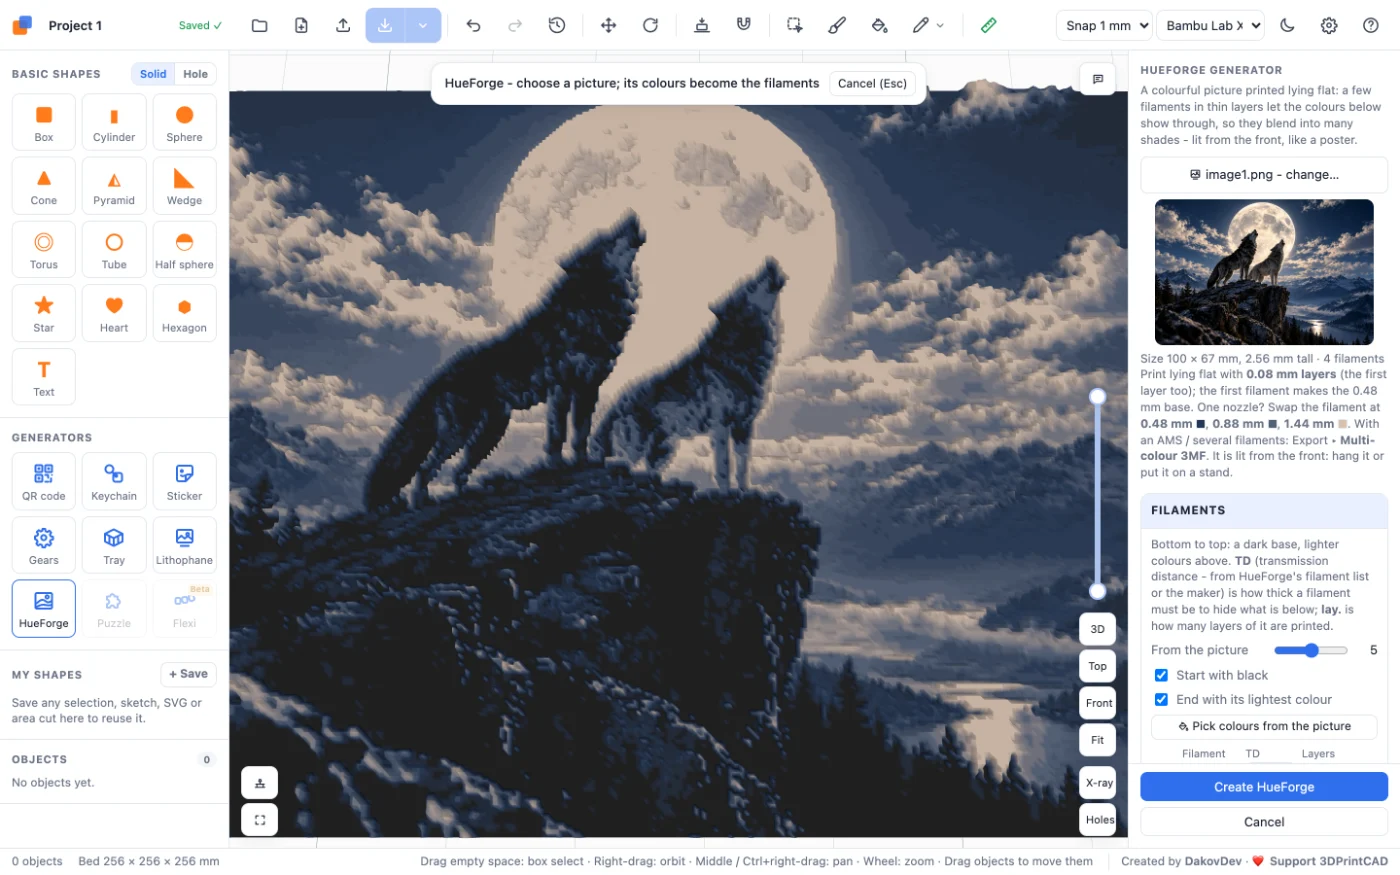Image resolution: width=1400 pixels, height=875 pixels.
Task: Open the QR code generator
Action: pos(44,481)
